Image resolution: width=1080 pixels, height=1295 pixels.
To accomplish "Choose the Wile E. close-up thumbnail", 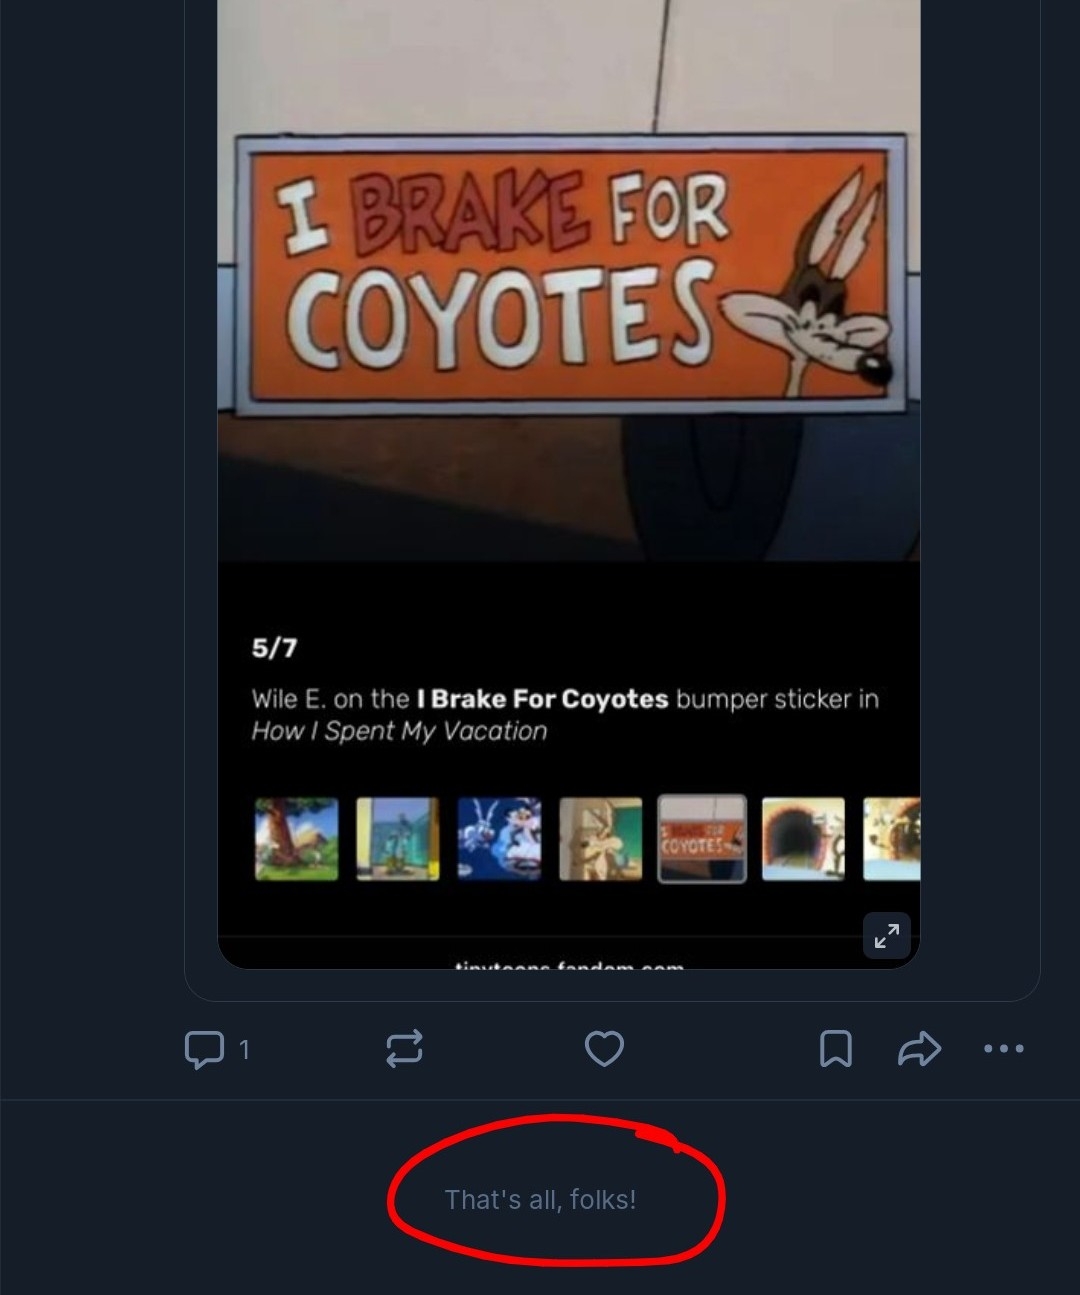I will coord(600,839).
